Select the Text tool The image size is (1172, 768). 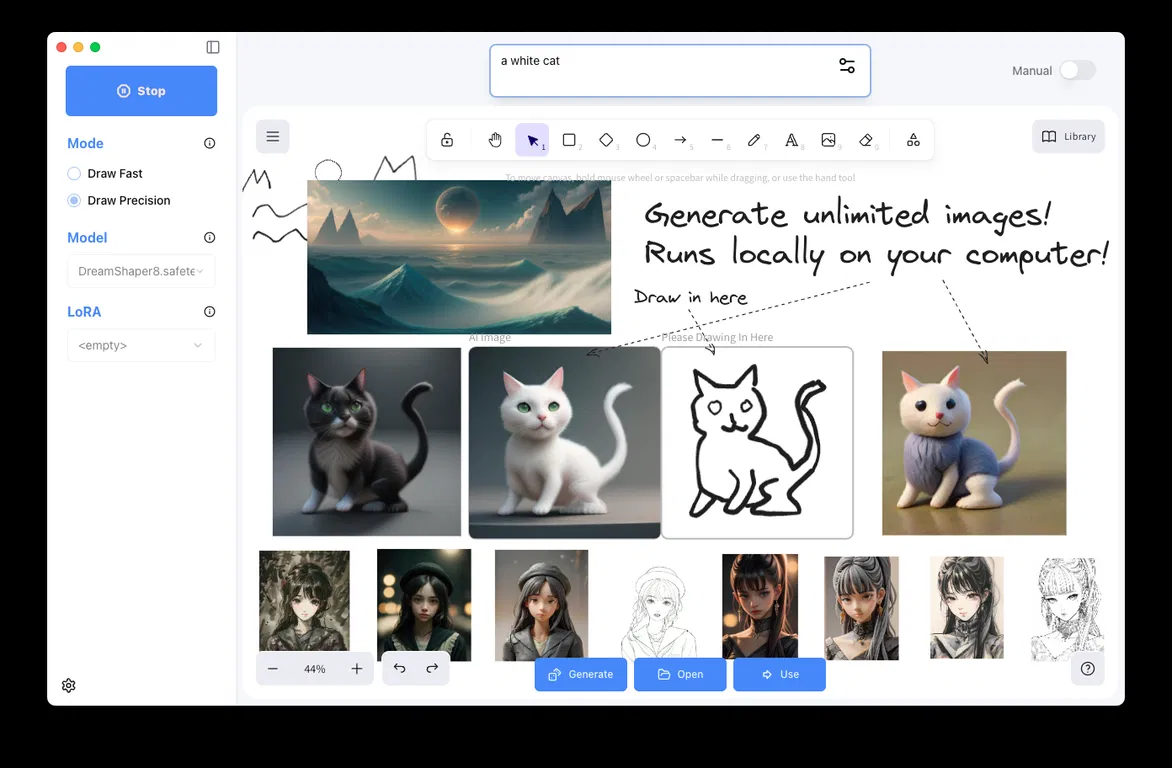click(791, 140)
